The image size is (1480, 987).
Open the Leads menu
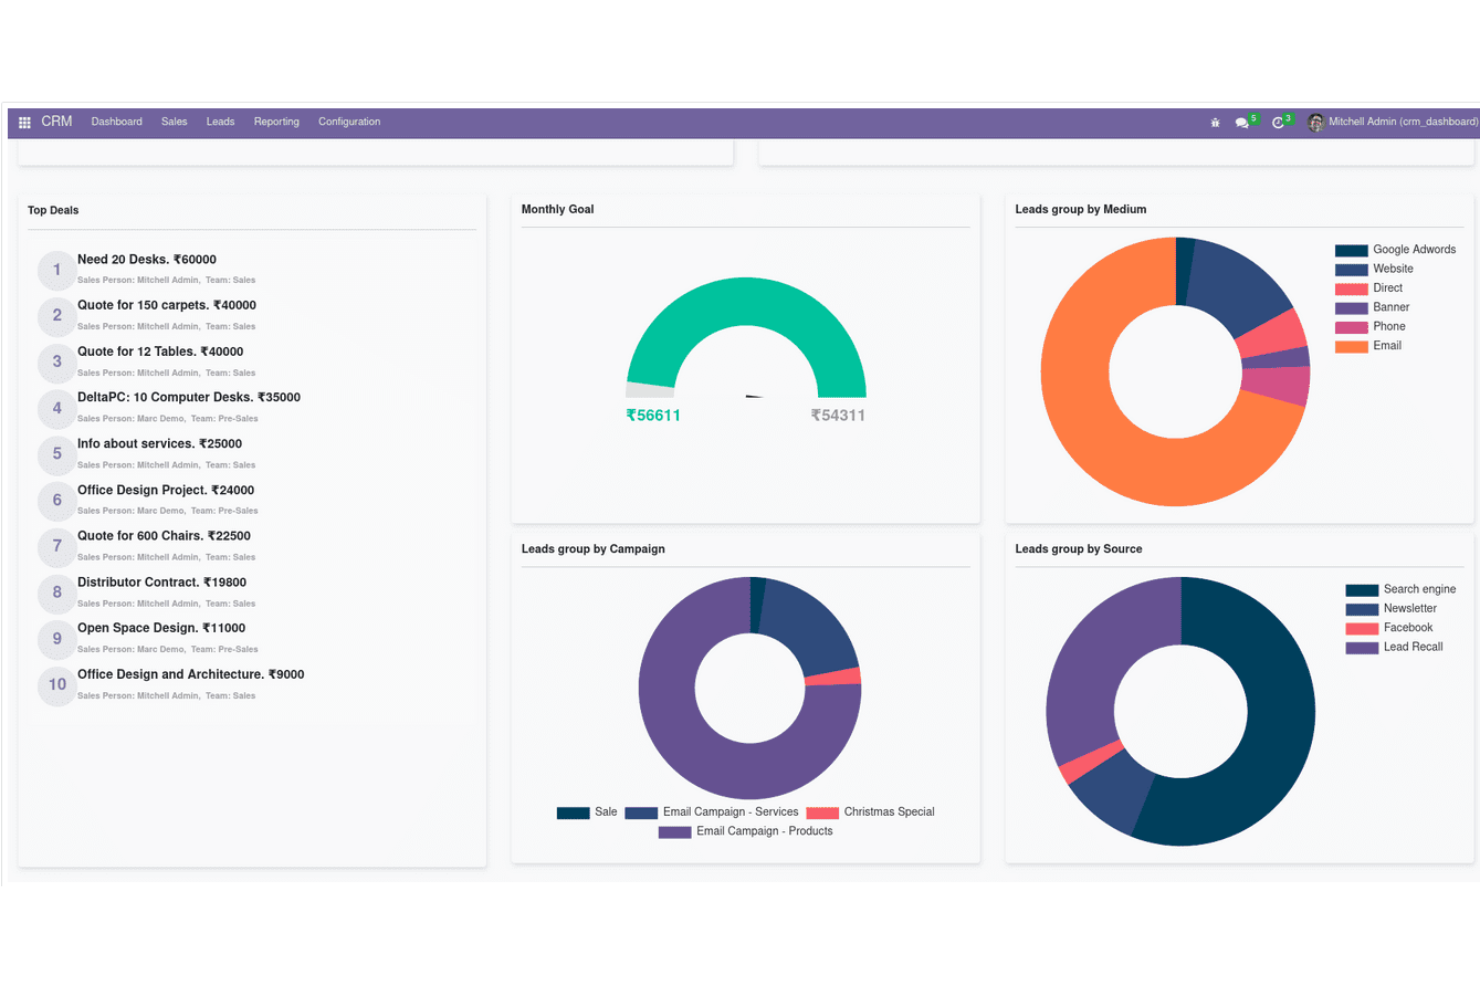[220, 122]
